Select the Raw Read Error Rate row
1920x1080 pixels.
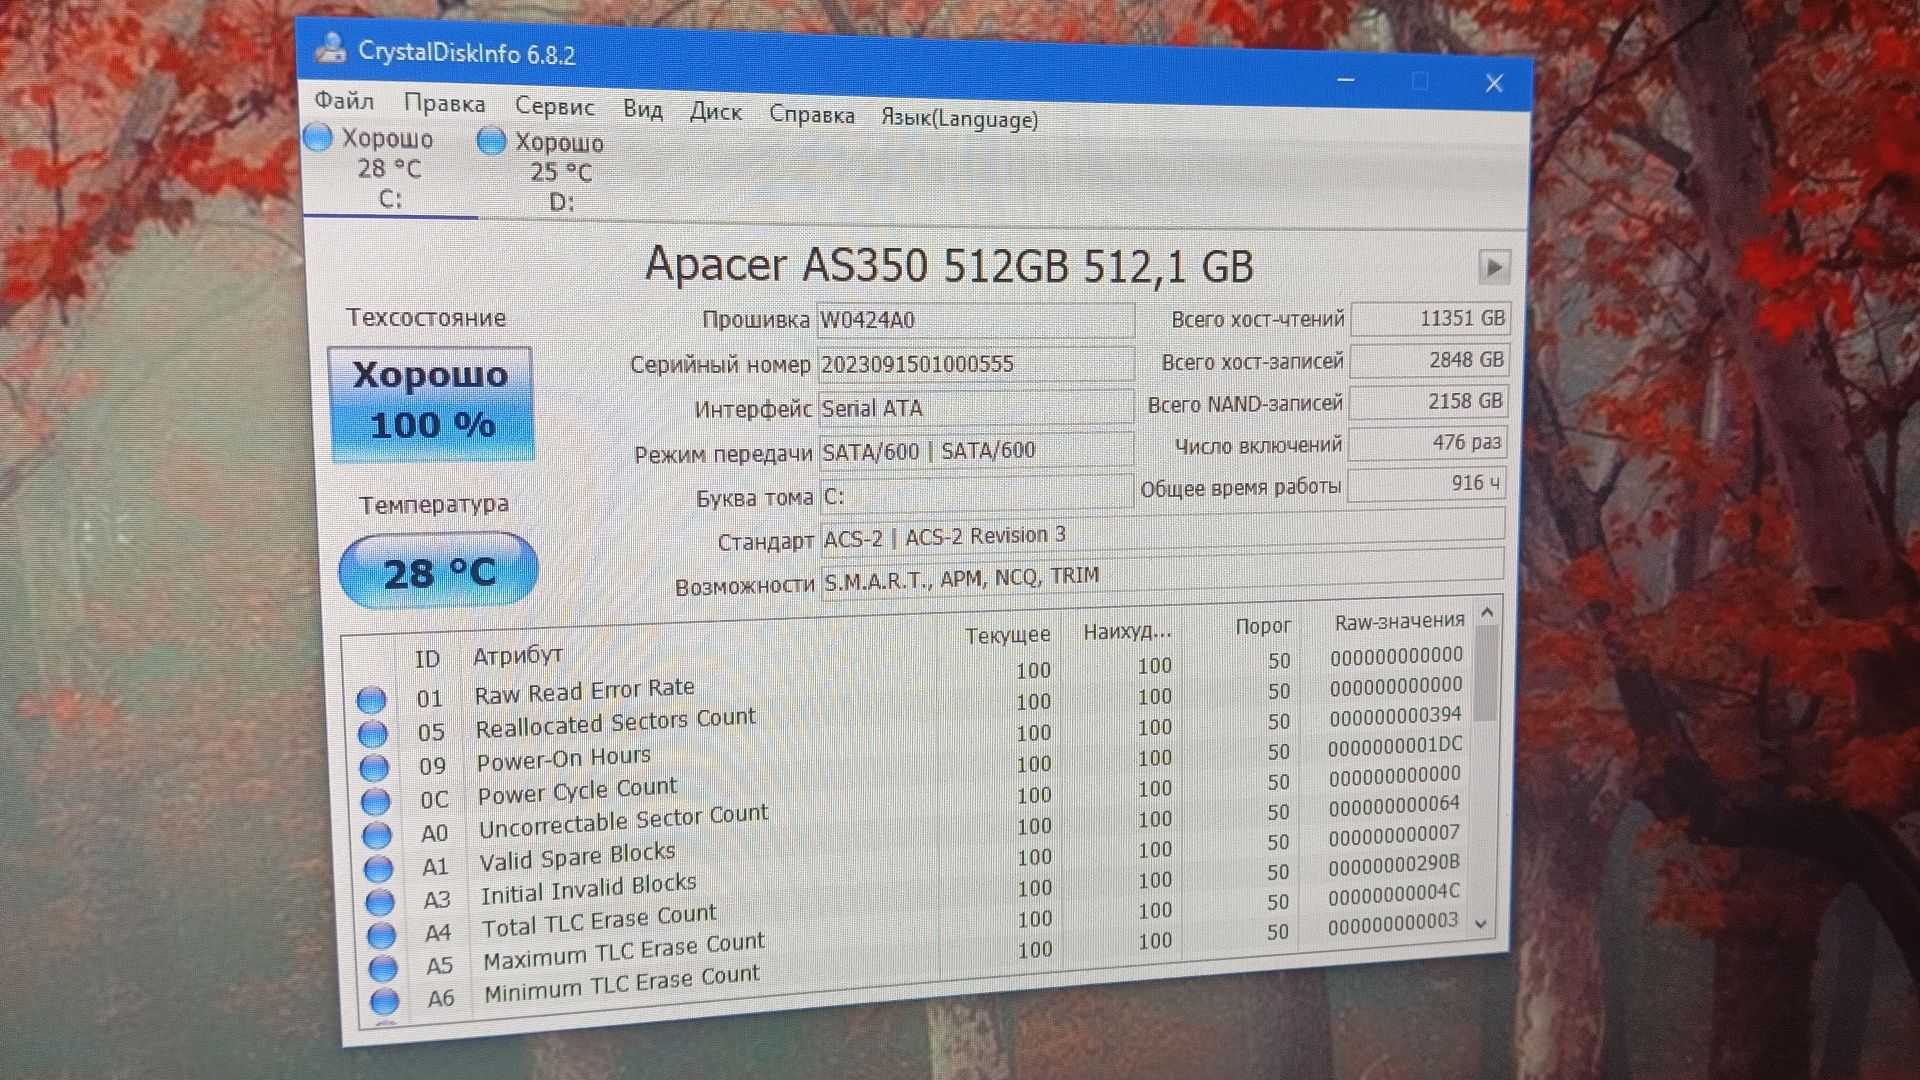coord(912,677)
